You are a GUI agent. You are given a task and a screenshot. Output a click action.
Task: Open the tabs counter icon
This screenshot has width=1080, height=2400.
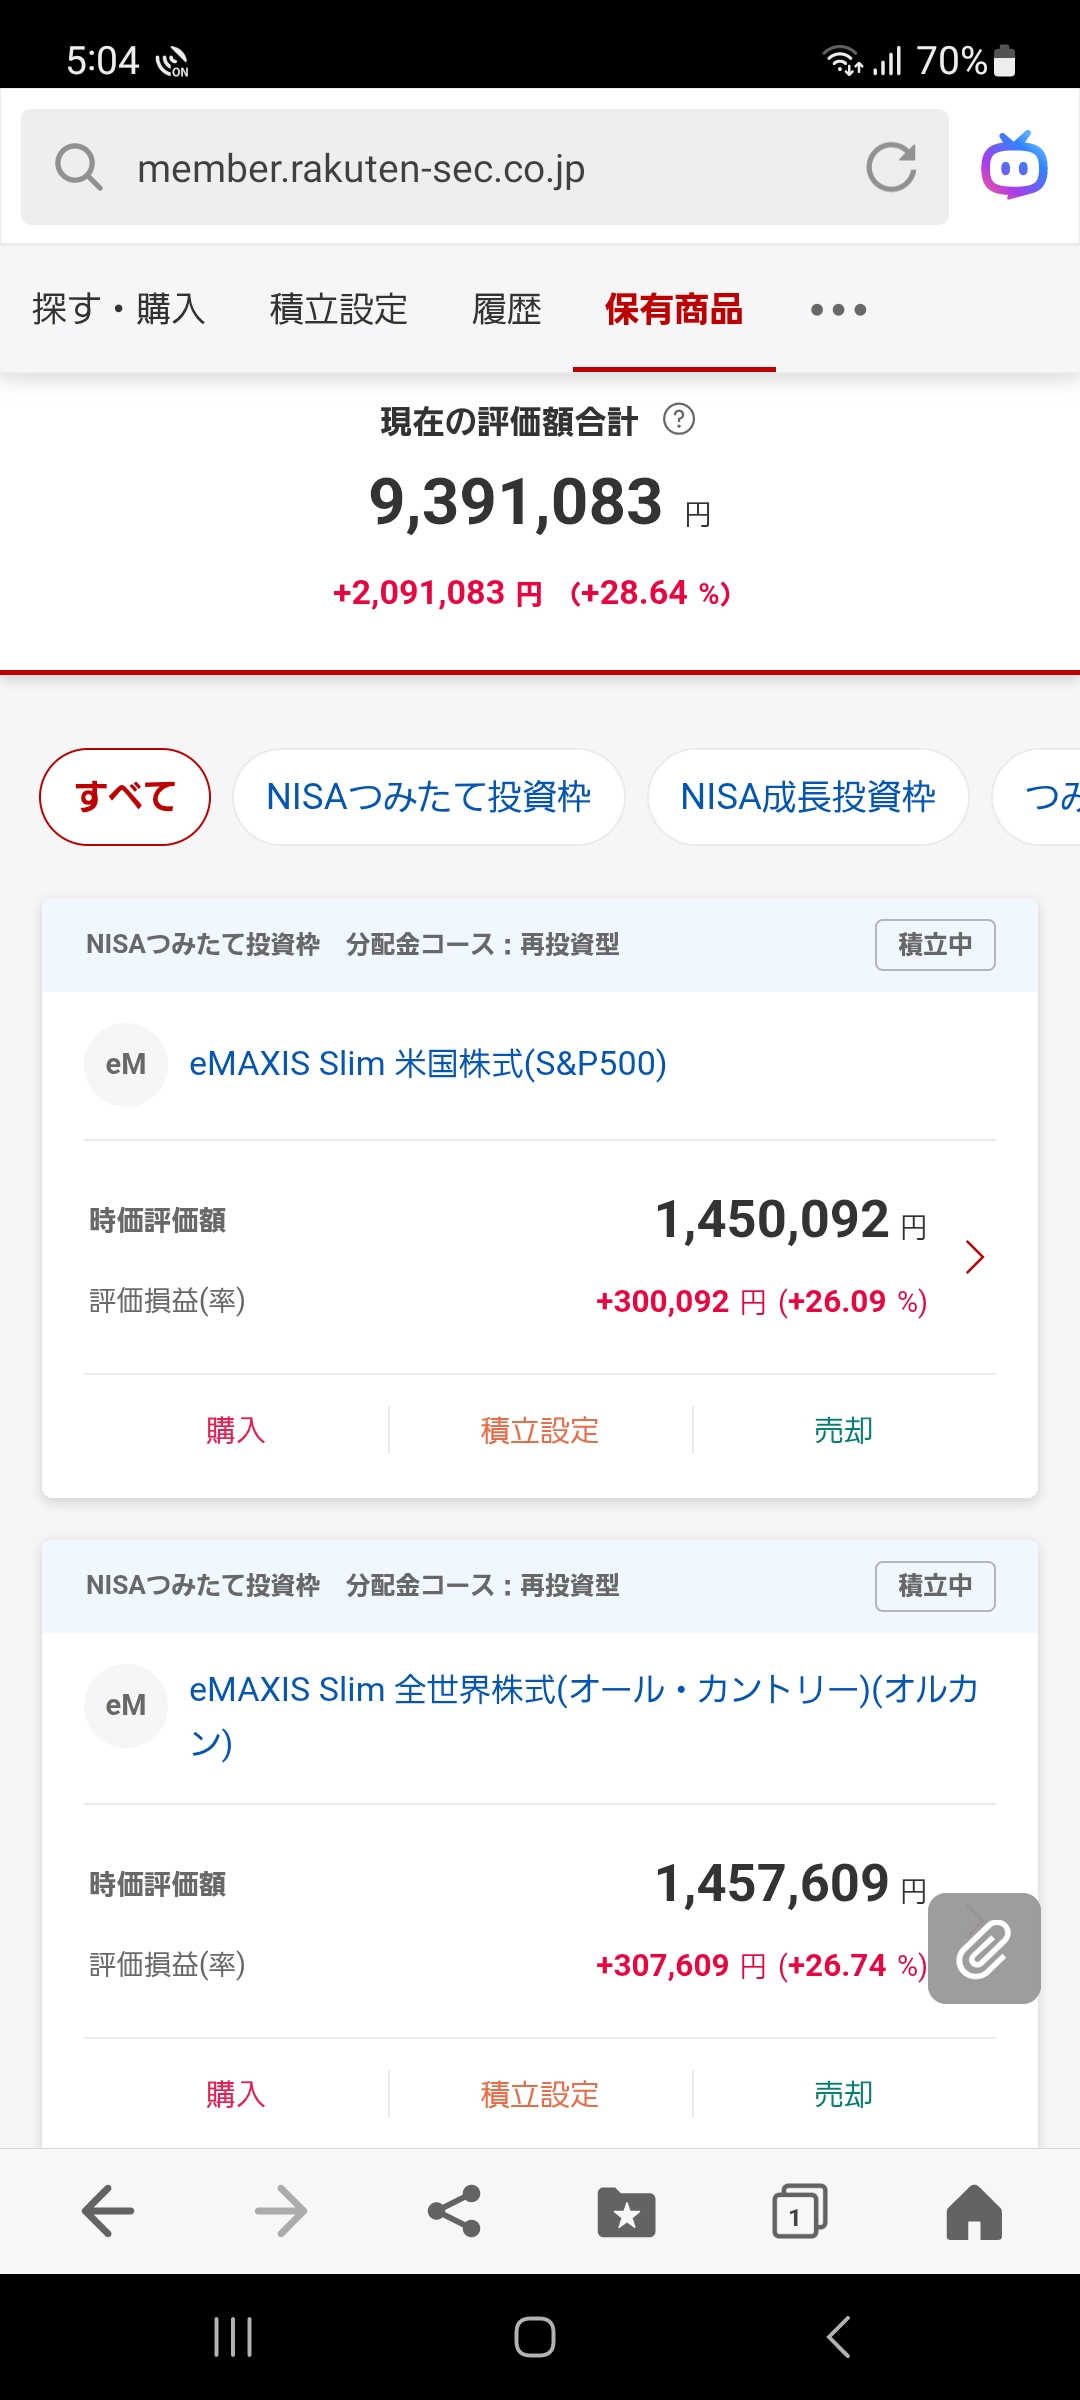(x=800, y=2211)
